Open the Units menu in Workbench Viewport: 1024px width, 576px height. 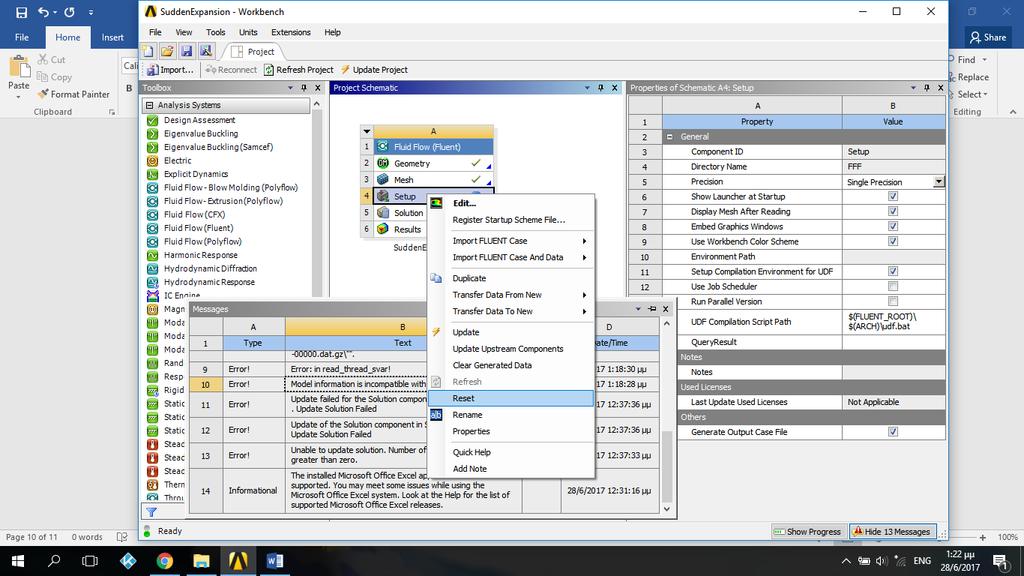coord(248,32)
